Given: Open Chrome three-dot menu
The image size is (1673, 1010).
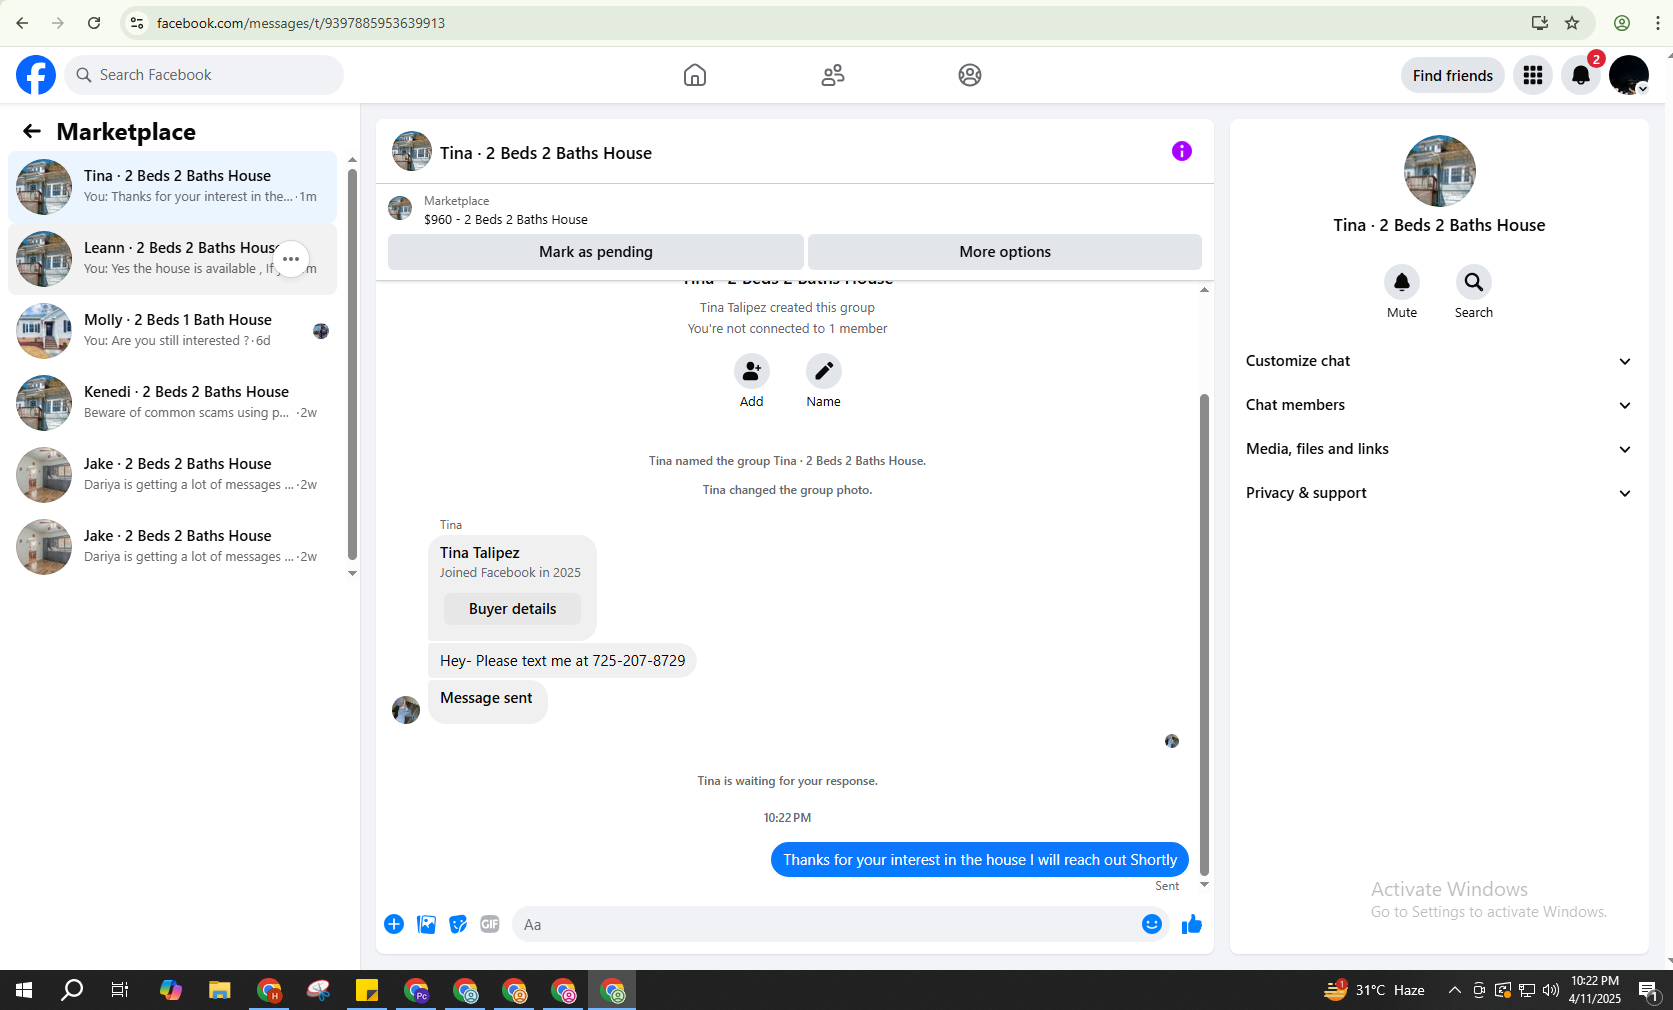Looking at the screenshot, I should point(1658,23).
